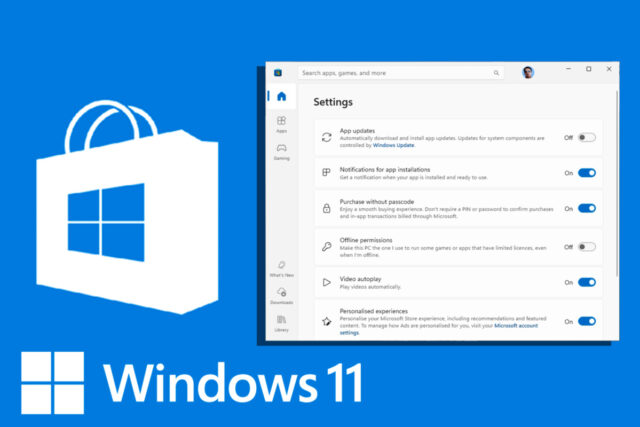Open What's New in the sidebar
This screenshot has width=640, height=427.
(x=281, y=269)
